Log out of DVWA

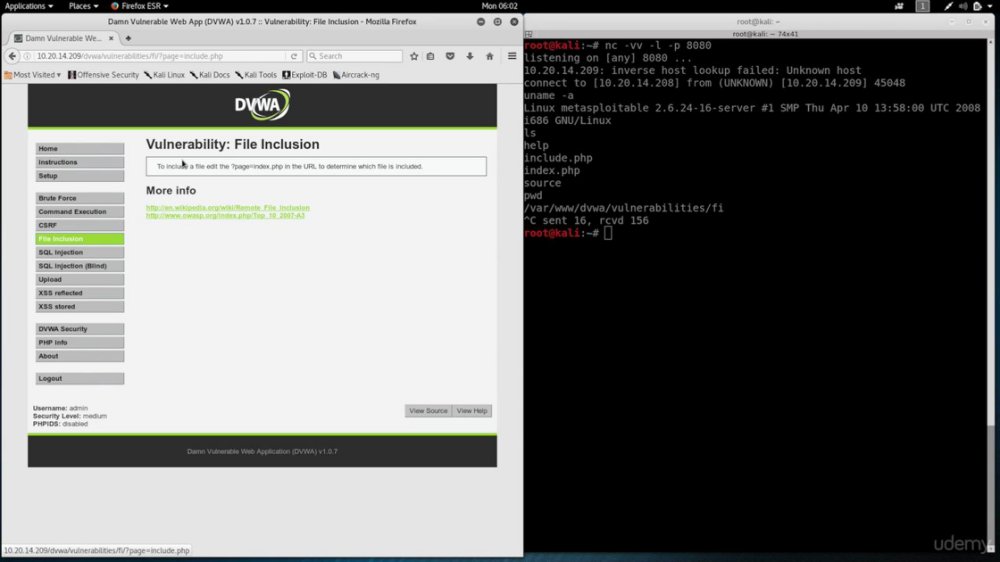(80, 378)
